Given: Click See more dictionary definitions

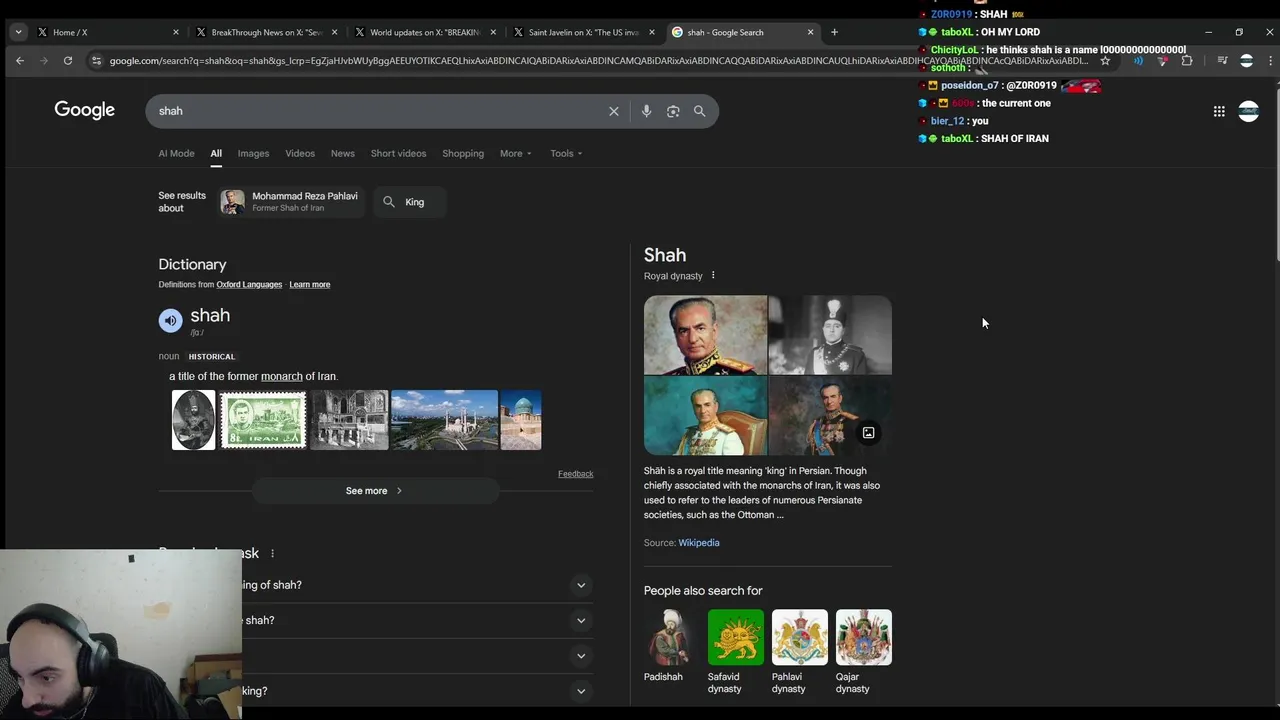Looking at the screenshot, I should point(374,491).
